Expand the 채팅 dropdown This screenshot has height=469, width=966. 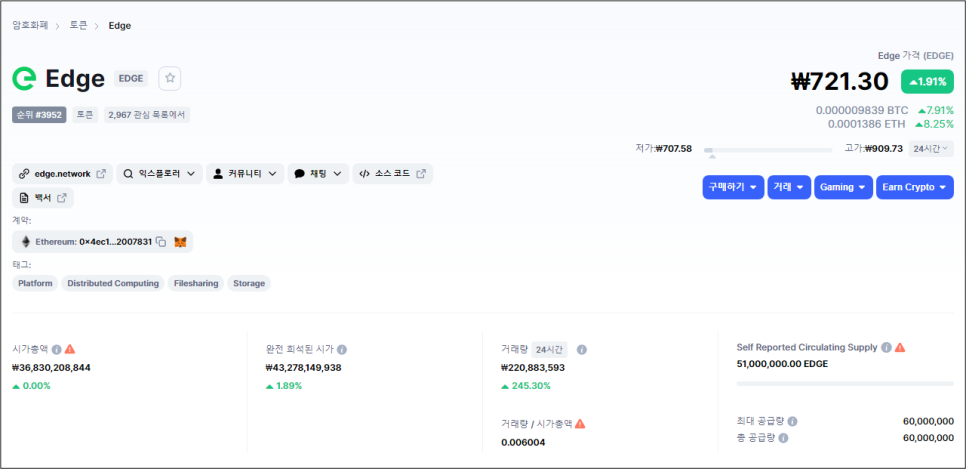[x=318, y=174]
